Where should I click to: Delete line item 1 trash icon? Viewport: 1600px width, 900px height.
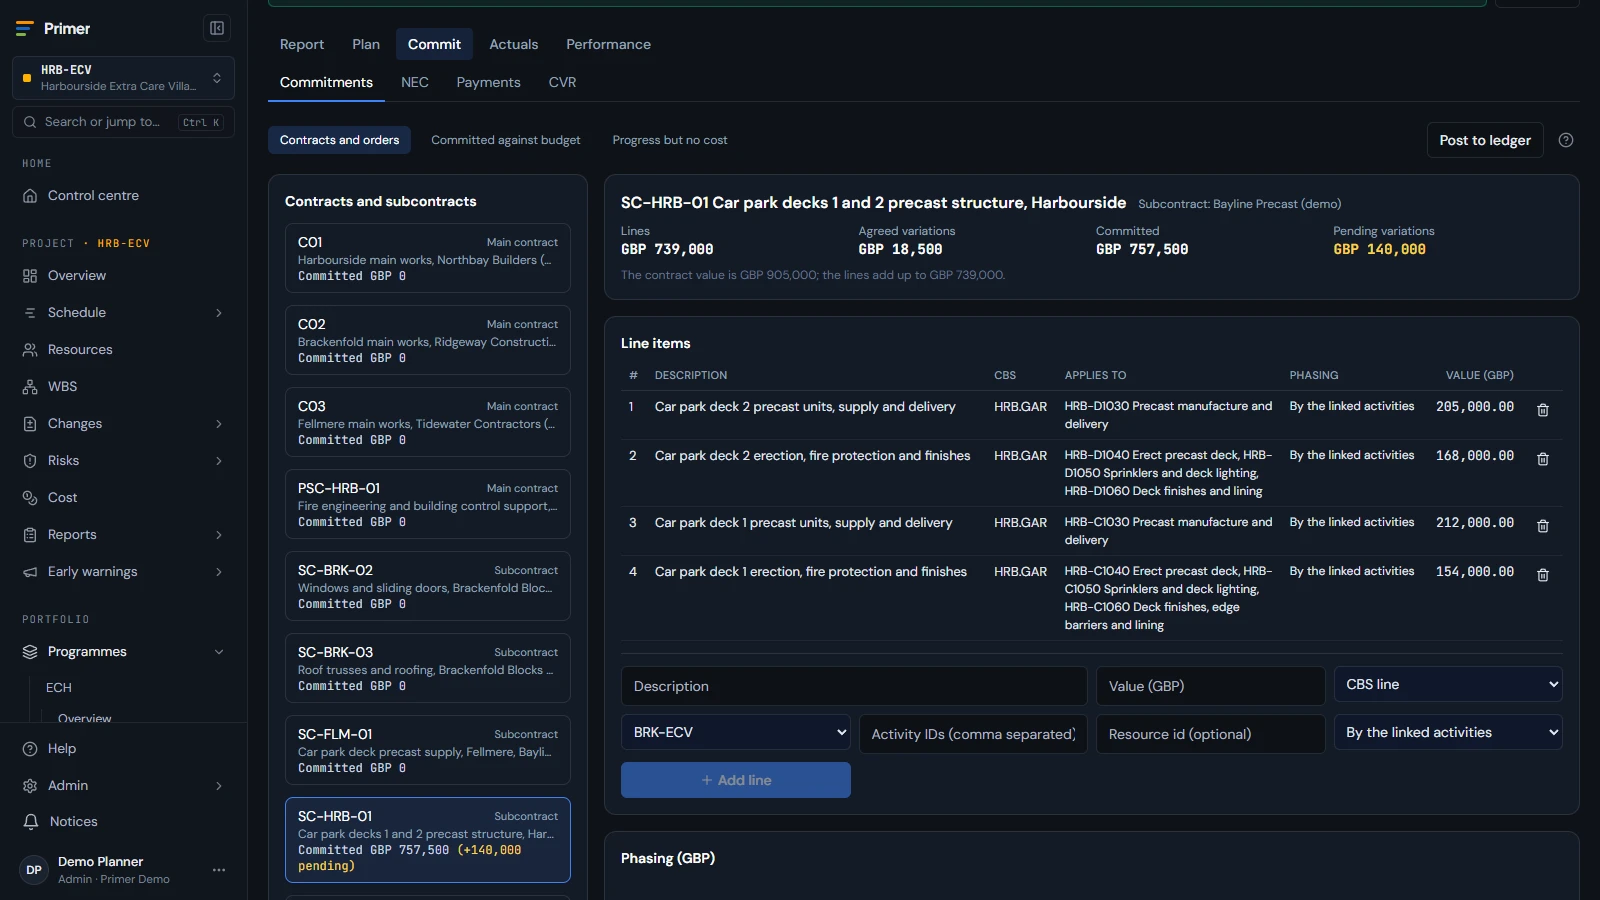(x=1543, y=410)
